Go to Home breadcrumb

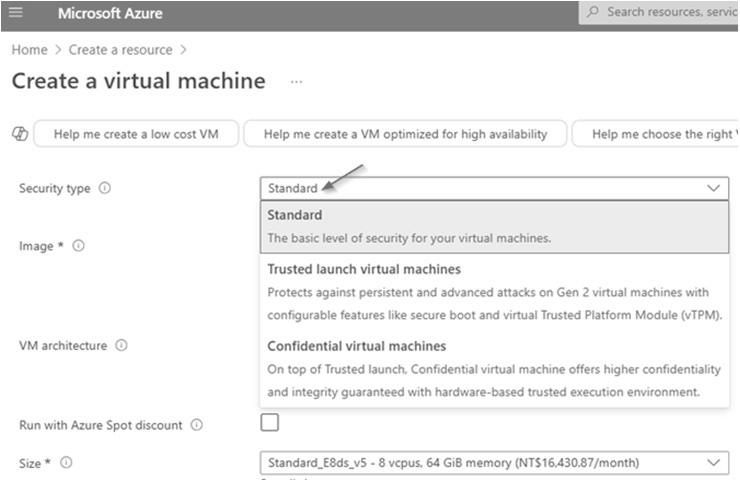29,50
